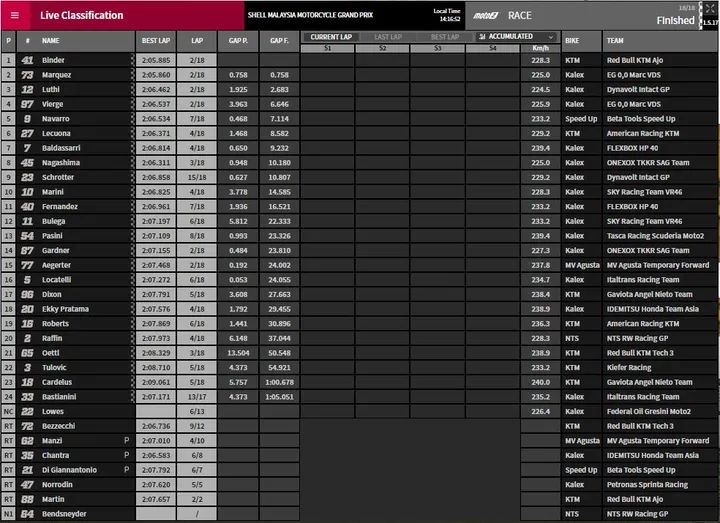Sort by the Lap column header
This screenshot has height=523, width=720.
pos(197,40)
